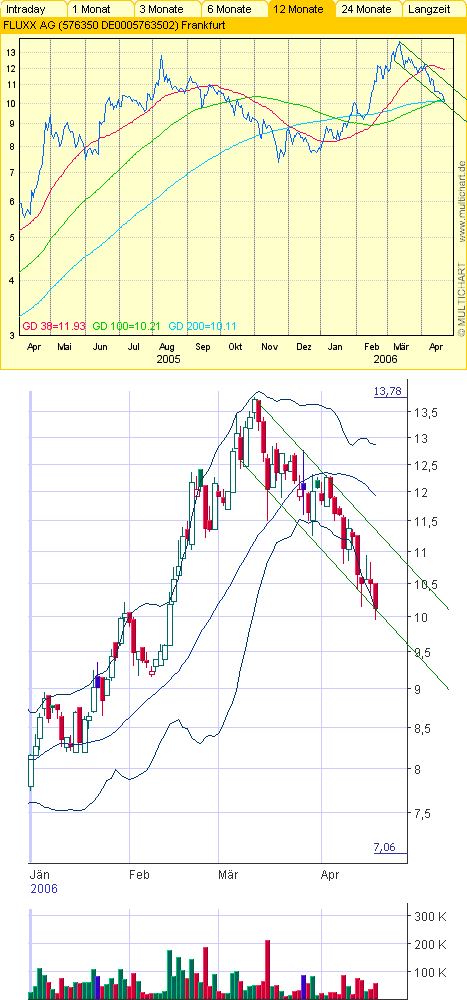
Task: Switch to the Intraday tab
Action: tap(33, 10)
